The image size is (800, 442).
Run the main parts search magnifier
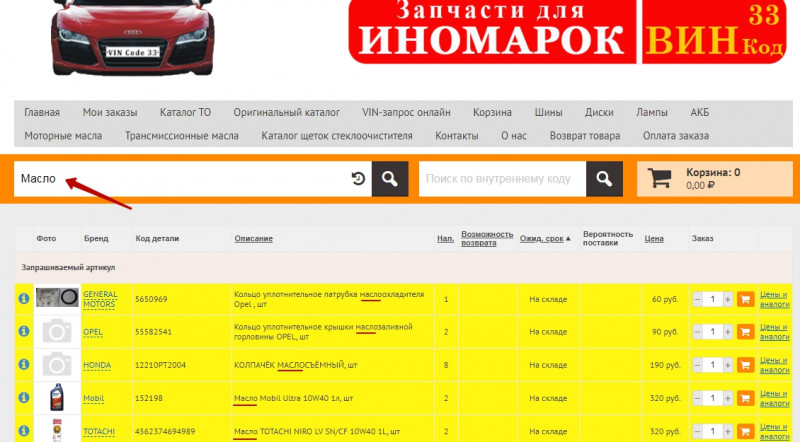click(x=390, y=179)
